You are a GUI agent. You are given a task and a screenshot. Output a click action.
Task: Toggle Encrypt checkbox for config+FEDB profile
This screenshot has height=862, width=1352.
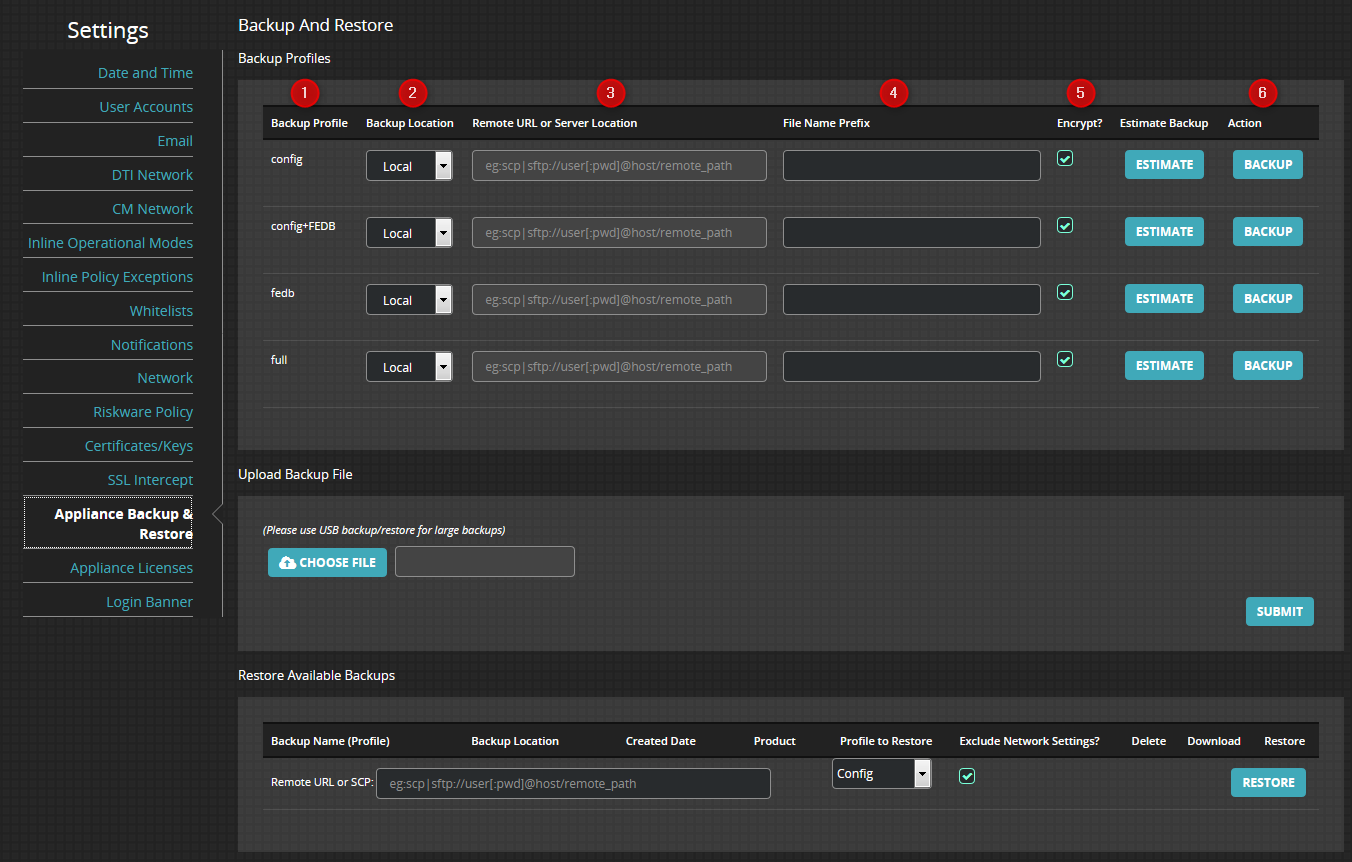click(x=1065, y=225)
